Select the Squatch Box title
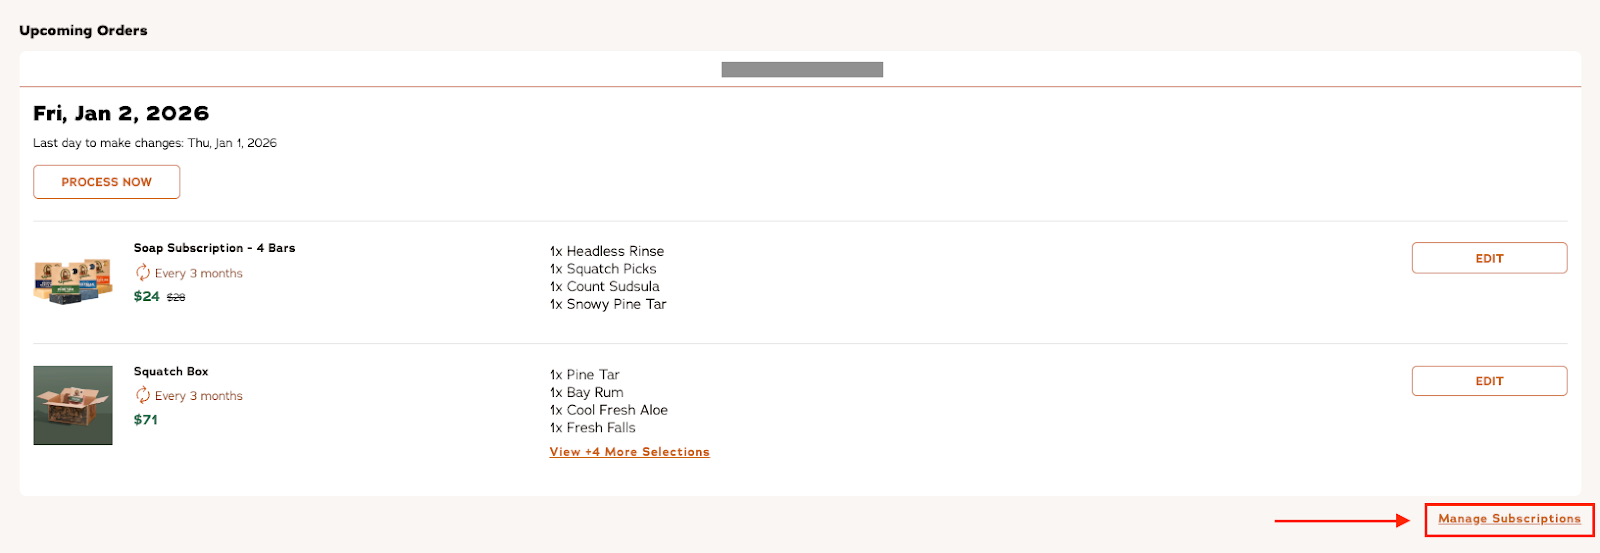Image resolution: width=1600 pixels, height=553 pixels. click(x=171, y=372)
